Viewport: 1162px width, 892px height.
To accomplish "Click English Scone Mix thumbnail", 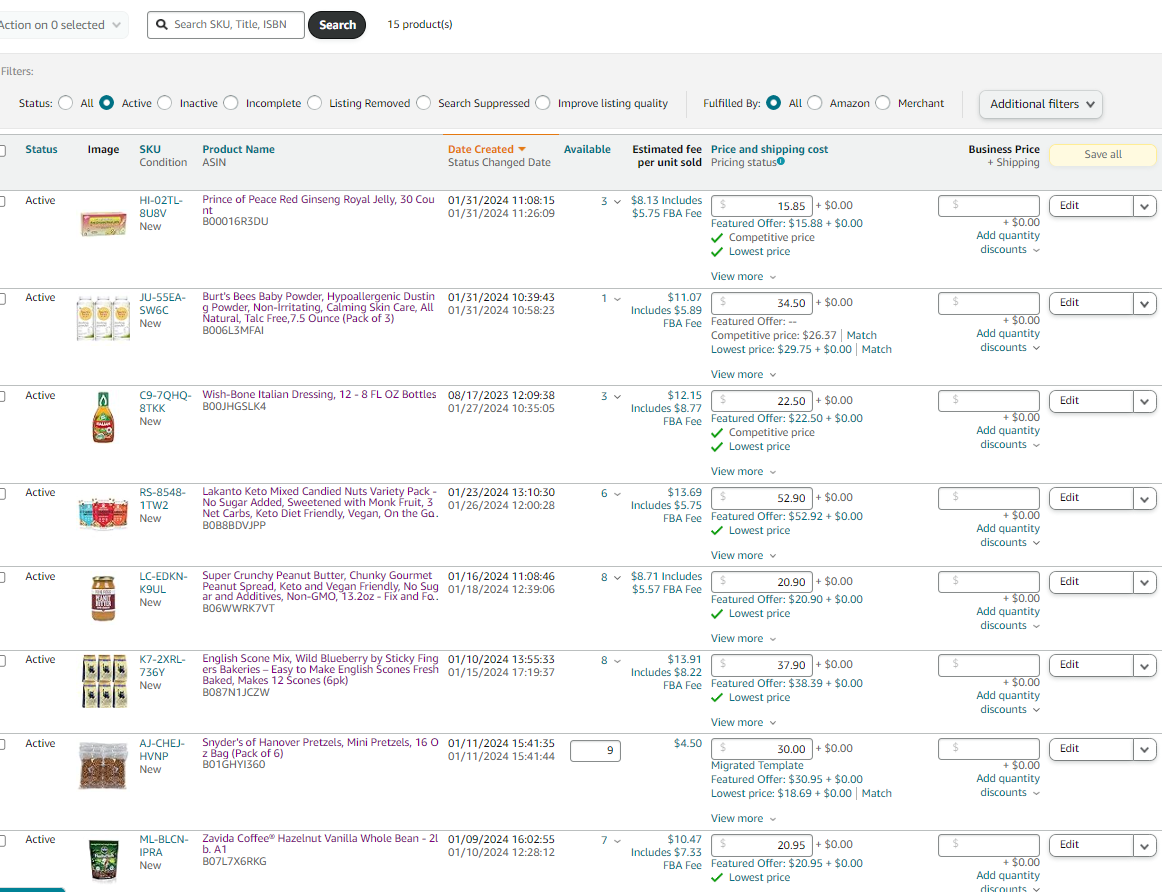I will (x=104, y=681).
